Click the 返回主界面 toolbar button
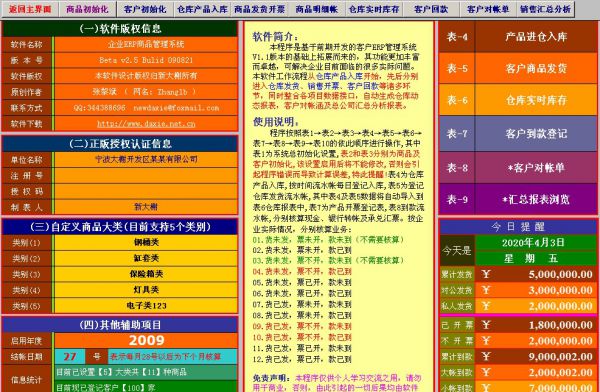This screenshot has height=392, width=600. tap(30, 9)
